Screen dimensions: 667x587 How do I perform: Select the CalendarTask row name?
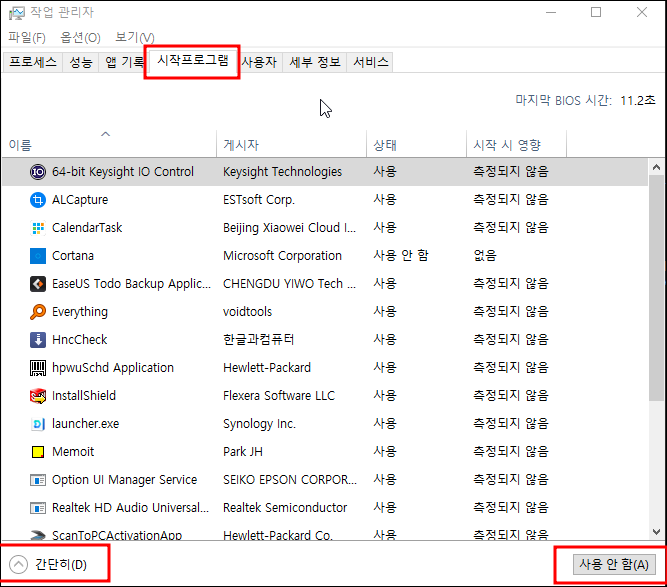[87, 228]
